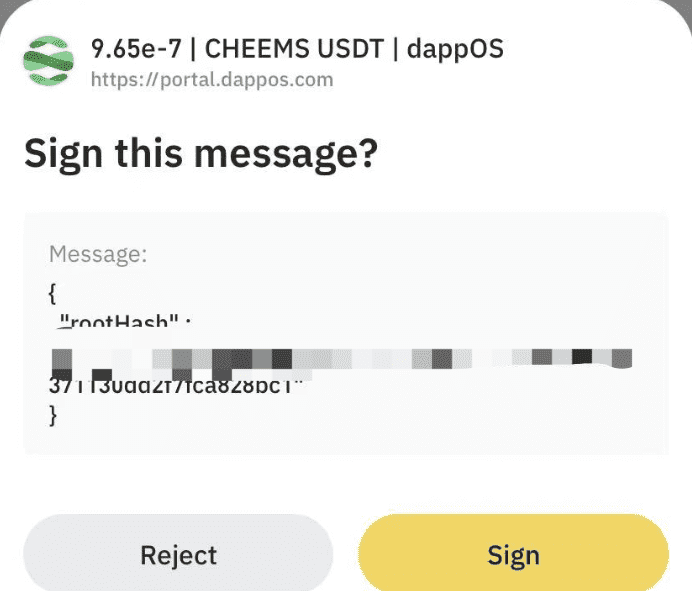Select the USDT word in title
692x591 pixels.
[x=350, y=49]
